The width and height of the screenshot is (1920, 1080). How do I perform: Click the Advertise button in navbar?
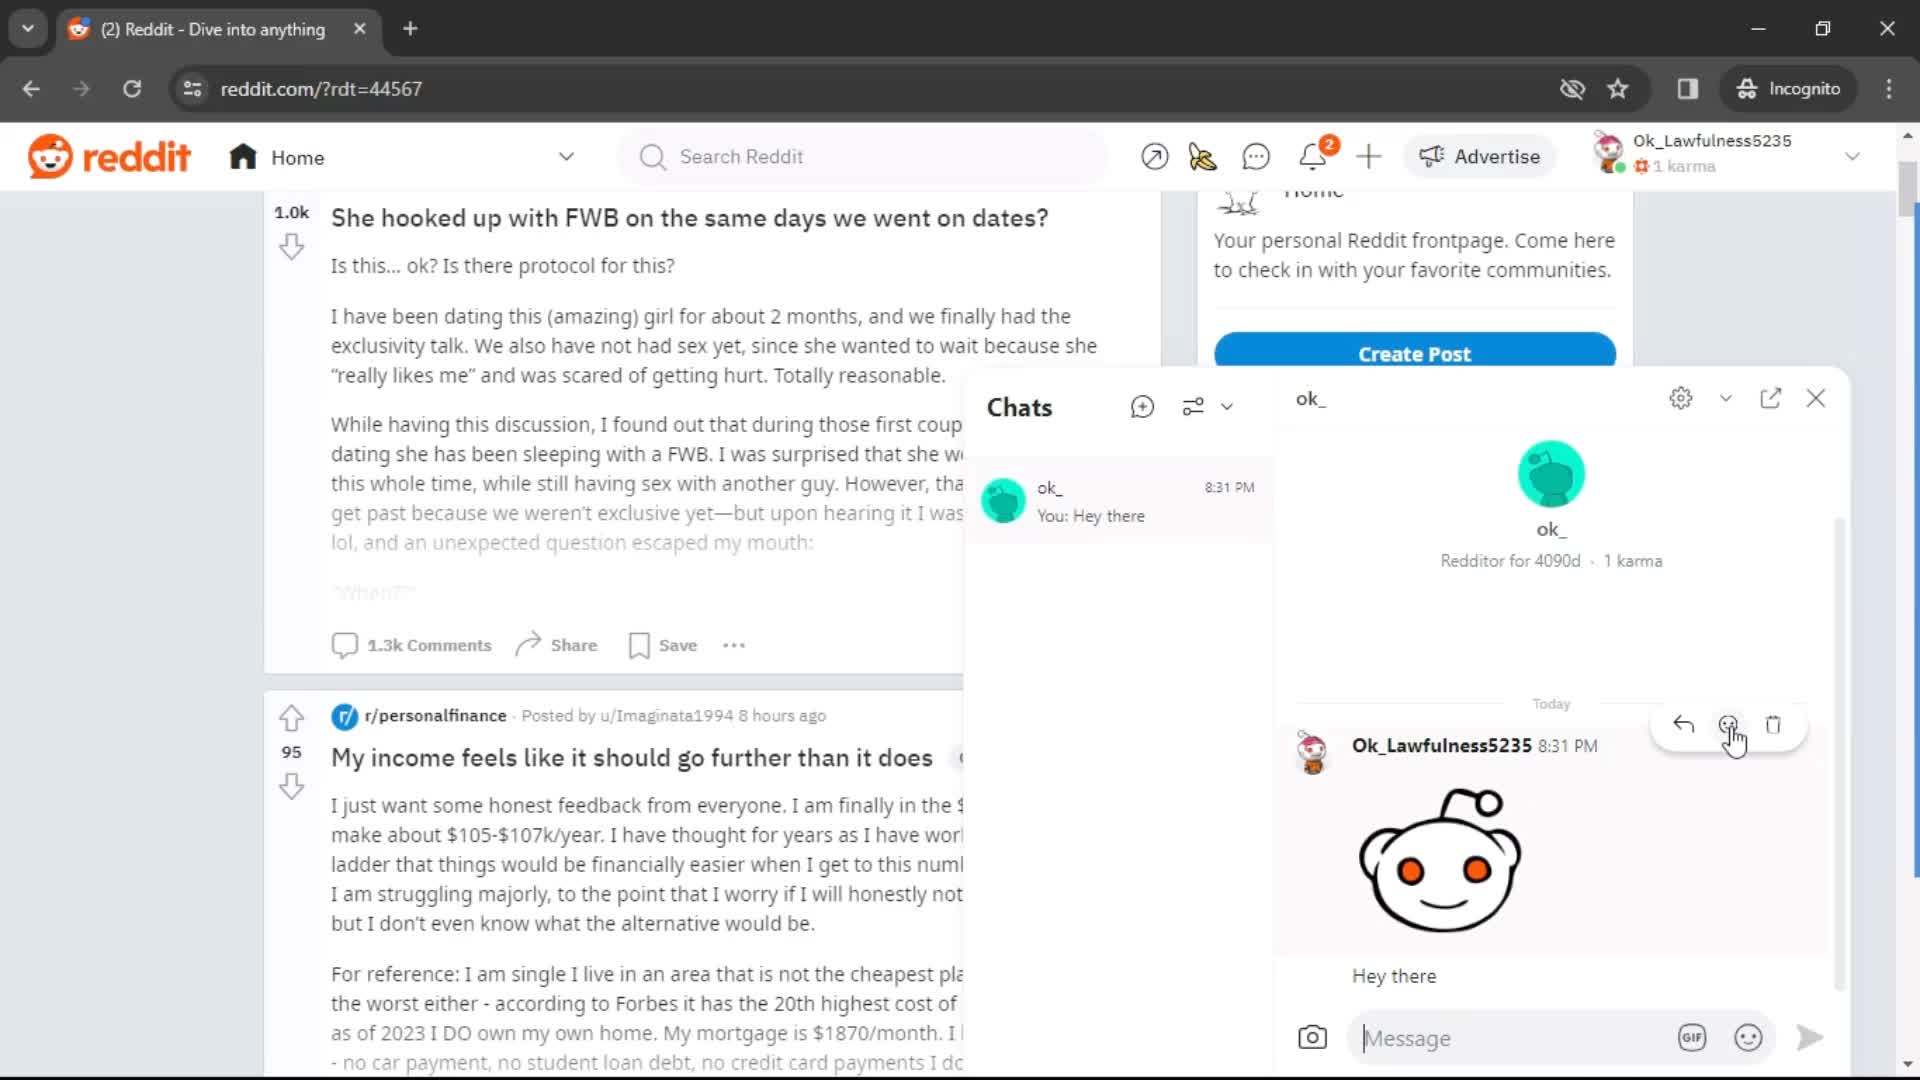pyautogui.click(x=1481, y=156)
